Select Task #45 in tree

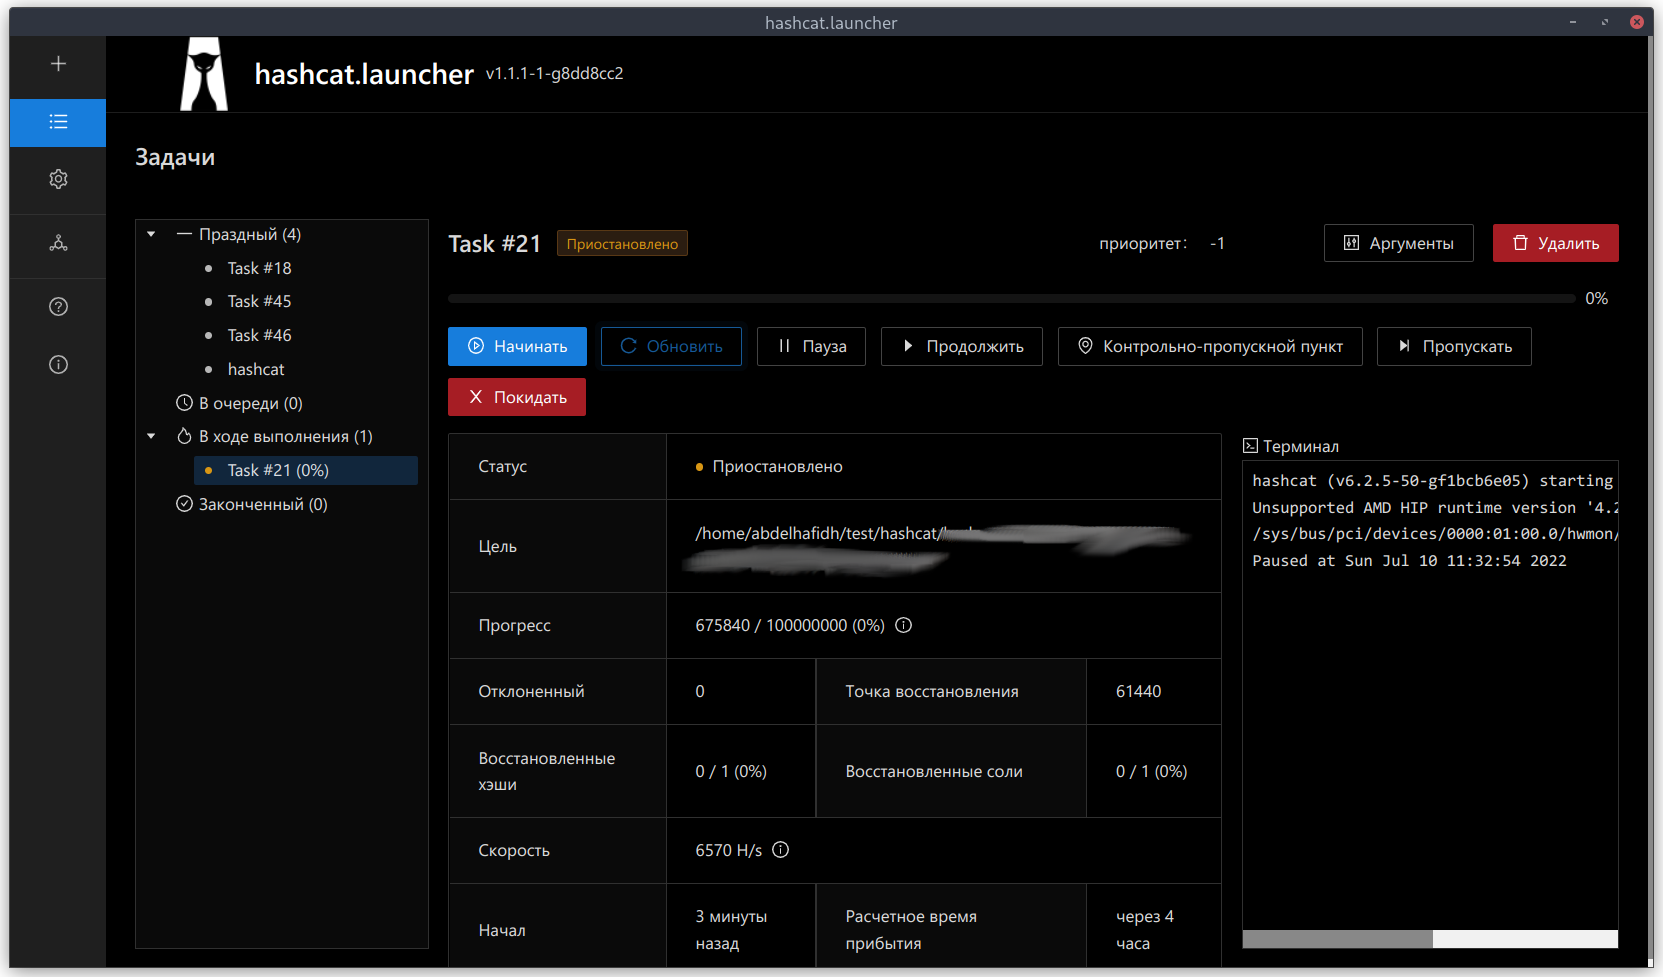(259, 301)
